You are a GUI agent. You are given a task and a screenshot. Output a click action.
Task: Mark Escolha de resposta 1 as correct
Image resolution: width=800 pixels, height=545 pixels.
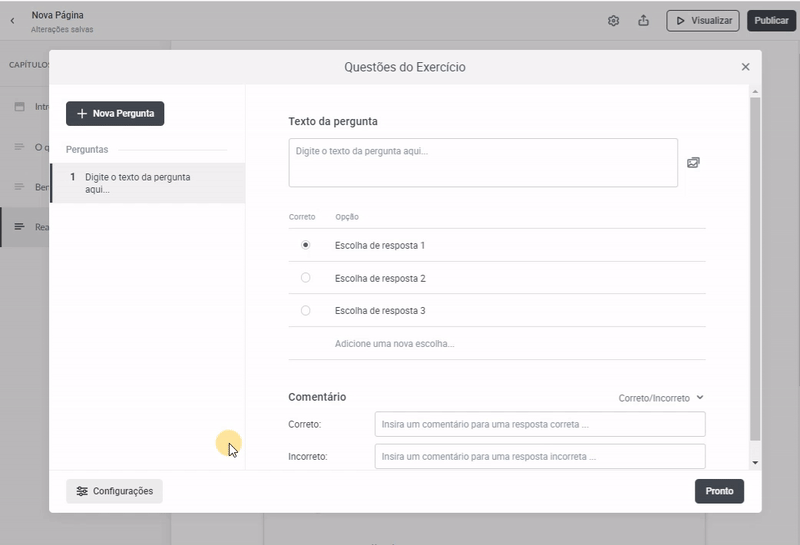coord(306,245)
